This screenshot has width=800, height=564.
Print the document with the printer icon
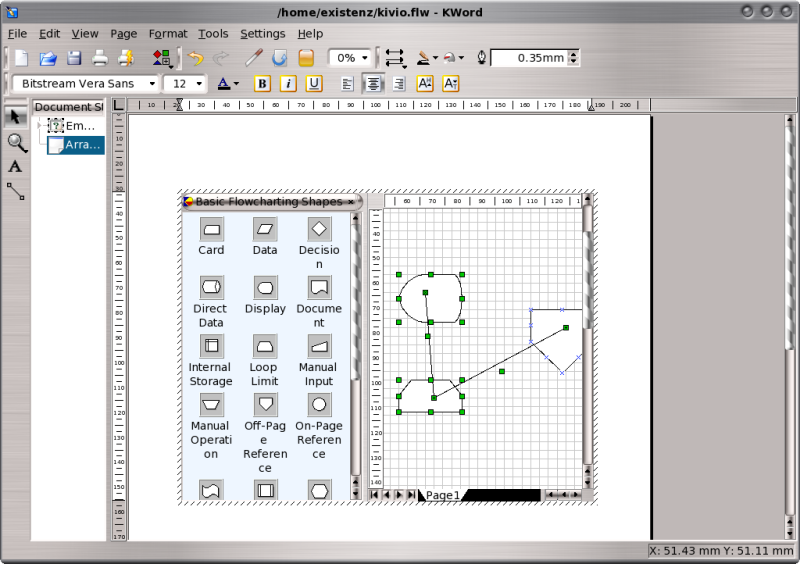(x=100, y=58)
